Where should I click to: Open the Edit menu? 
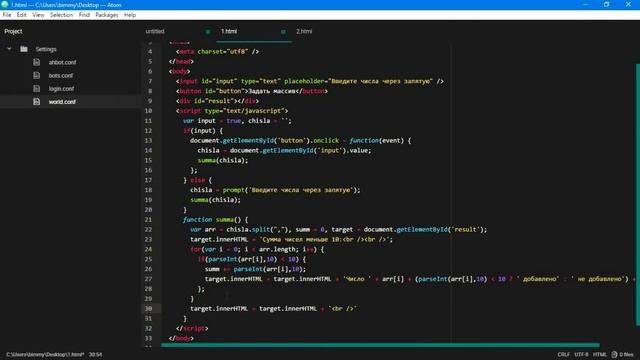(21, 15)
